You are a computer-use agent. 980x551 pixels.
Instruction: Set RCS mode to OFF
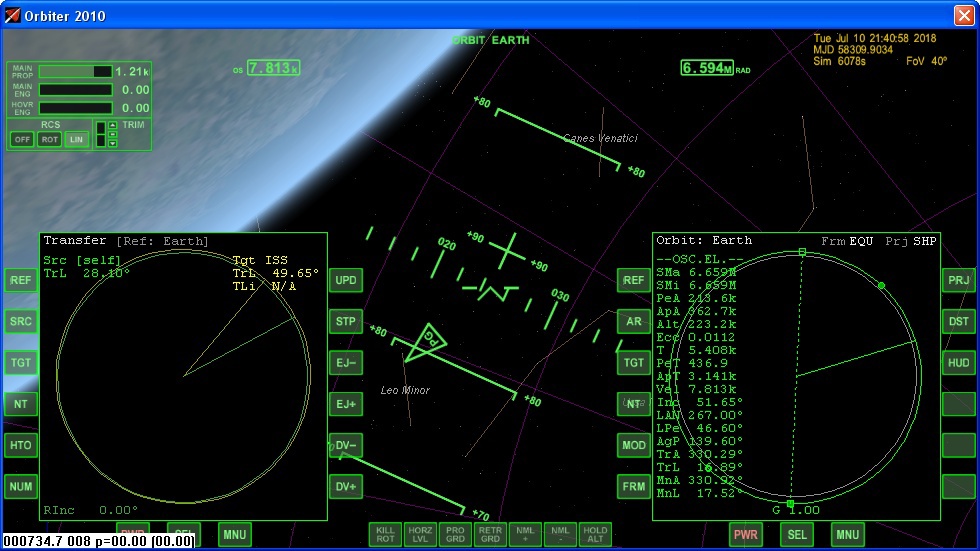[x=22, y=139]
